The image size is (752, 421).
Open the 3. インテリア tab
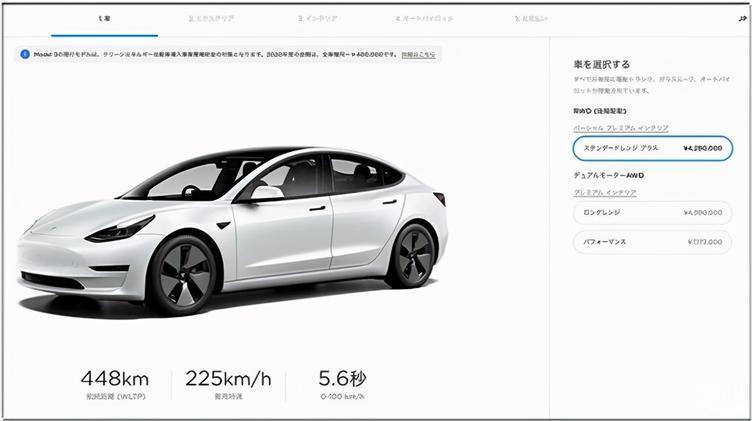coord(317,19)
